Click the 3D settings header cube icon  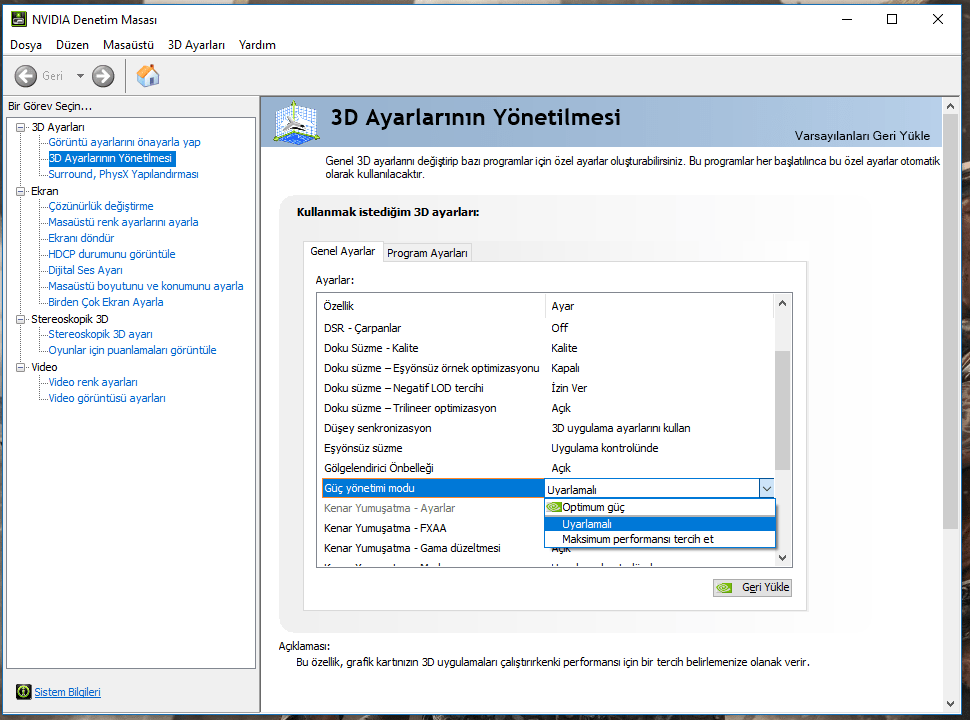coord(296,122)
